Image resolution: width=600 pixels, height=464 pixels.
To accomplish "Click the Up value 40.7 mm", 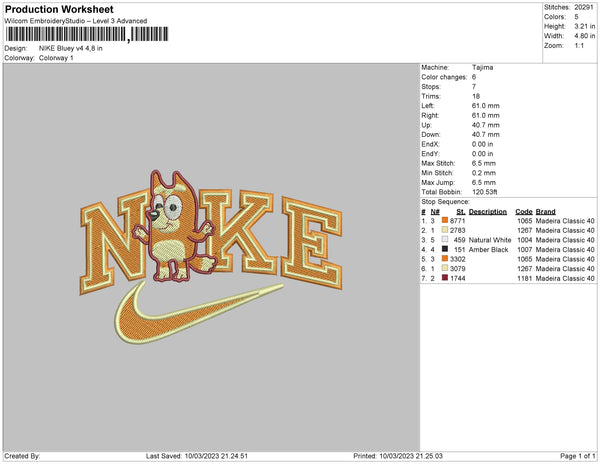I will pos(486,125).
